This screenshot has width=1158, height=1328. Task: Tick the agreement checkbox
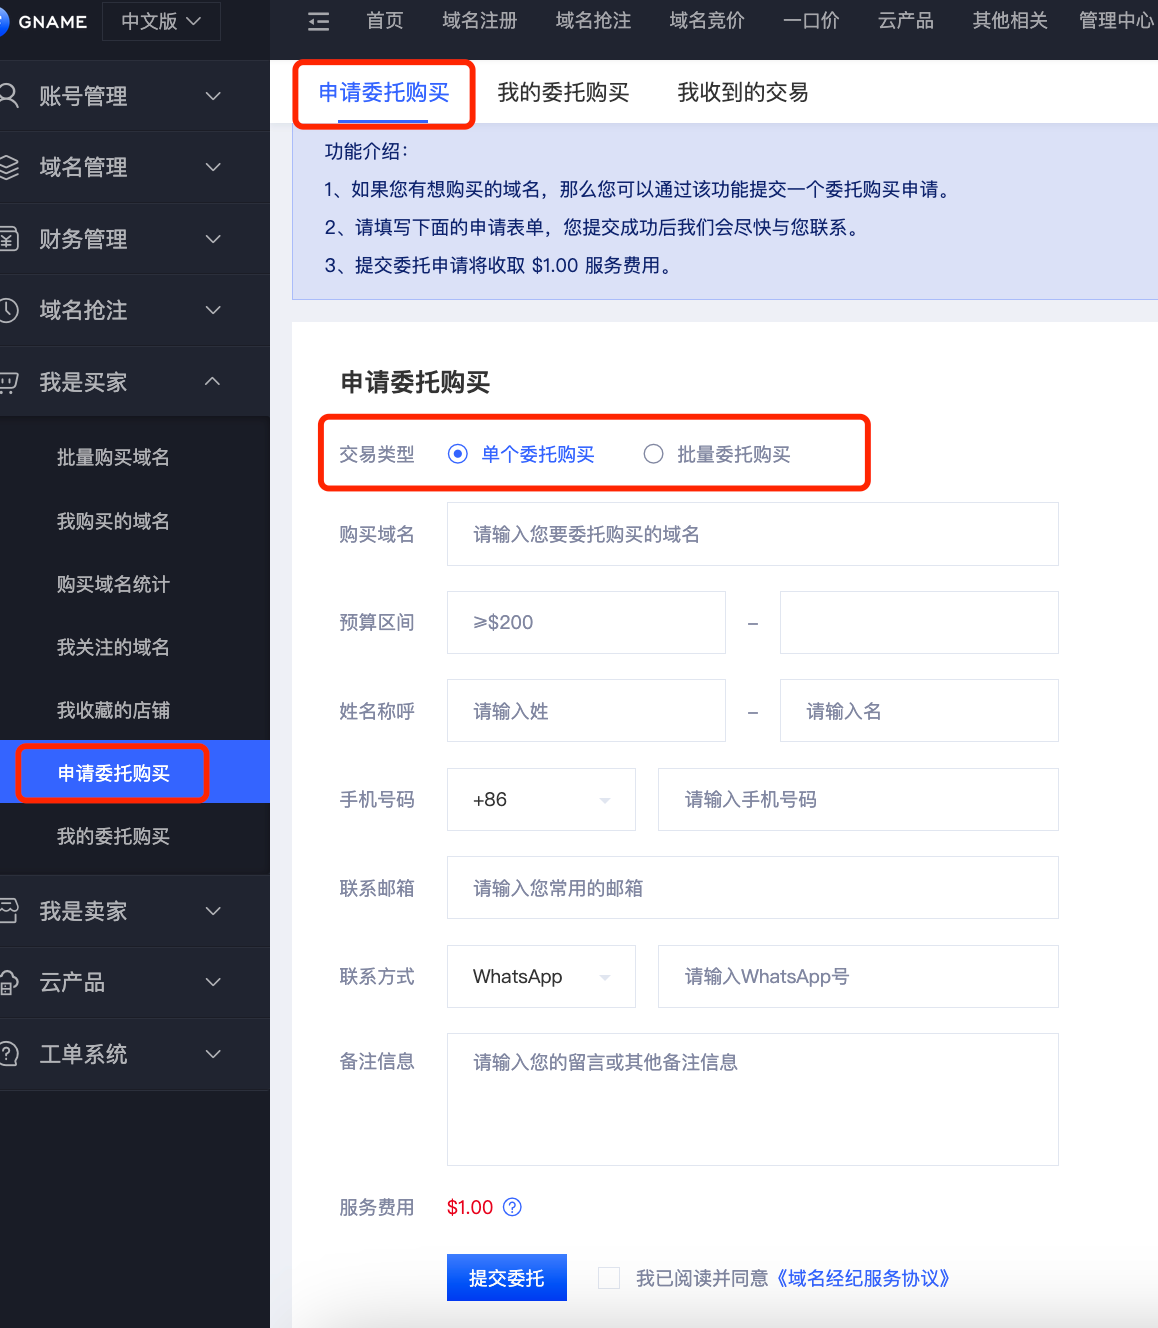[609, 1278]
